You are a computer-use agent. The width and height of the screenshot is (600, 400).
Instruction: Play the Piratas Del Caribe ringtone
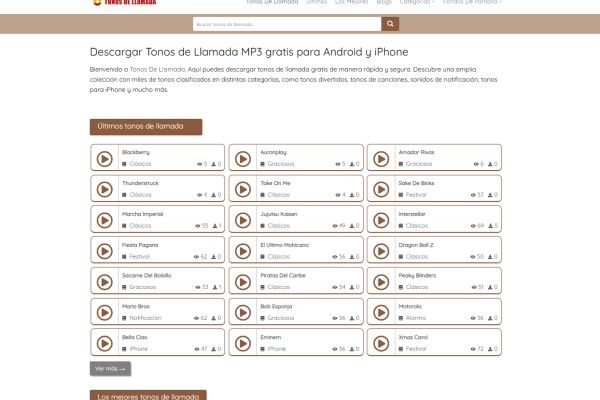243,282
